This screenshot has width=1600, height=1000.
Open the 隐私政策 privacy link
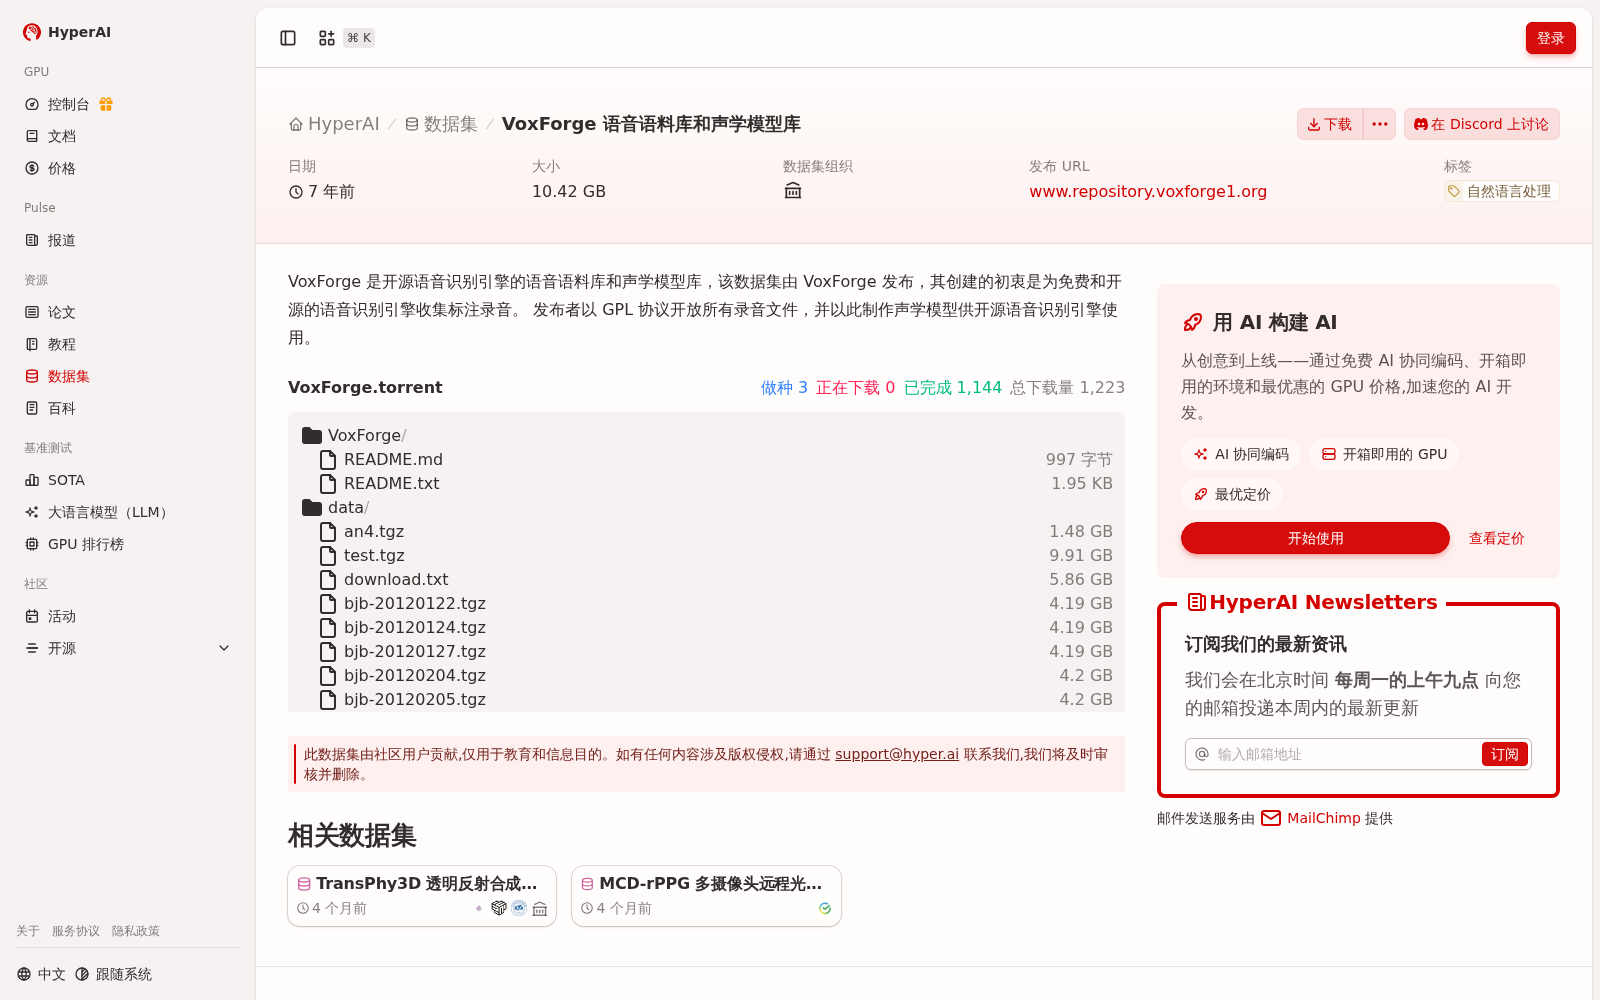click(136, 931)
